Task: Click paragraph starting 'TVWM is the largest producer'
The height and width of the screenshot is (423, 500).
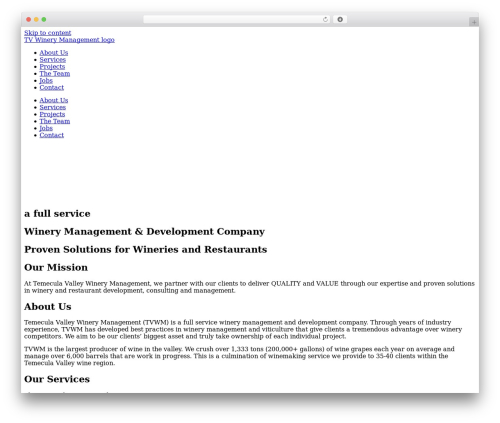Action: pos(239,356)
